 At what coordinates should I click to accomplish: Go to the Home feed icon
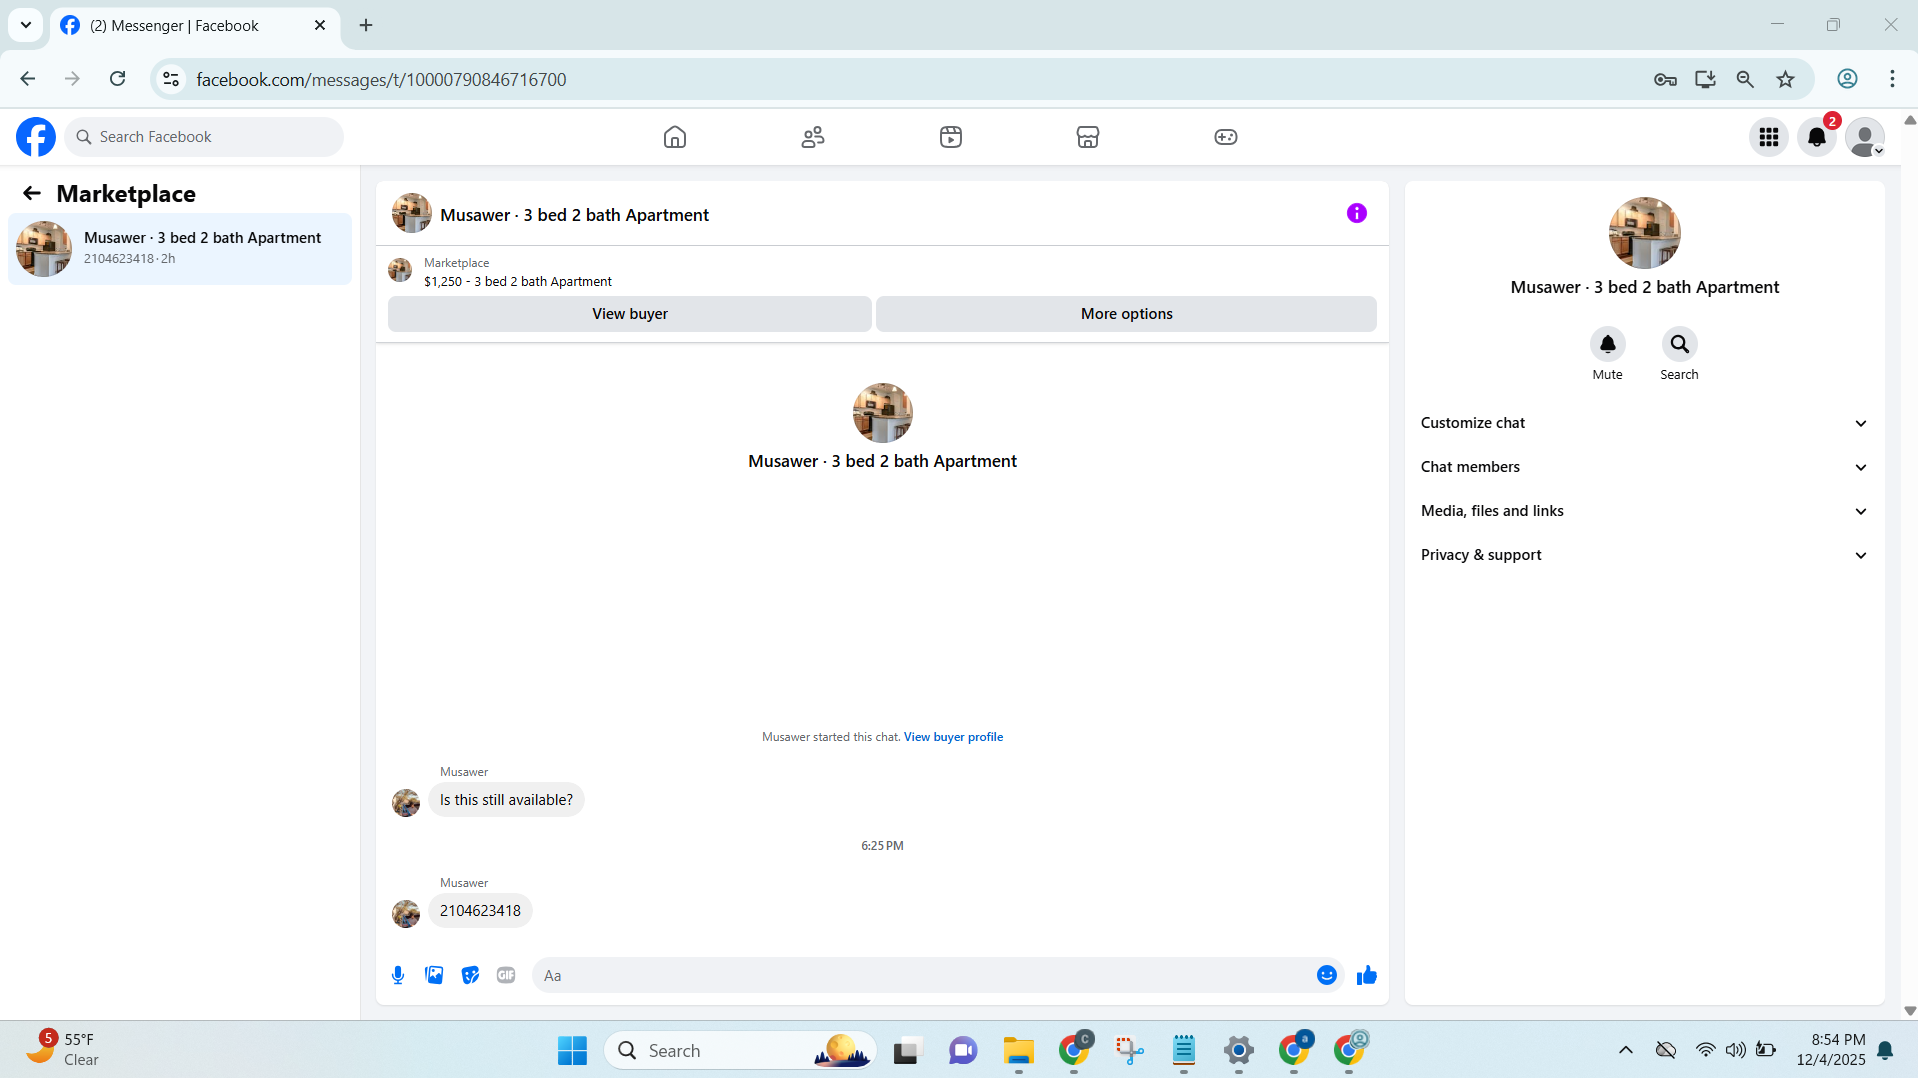(x=675, y=137)
